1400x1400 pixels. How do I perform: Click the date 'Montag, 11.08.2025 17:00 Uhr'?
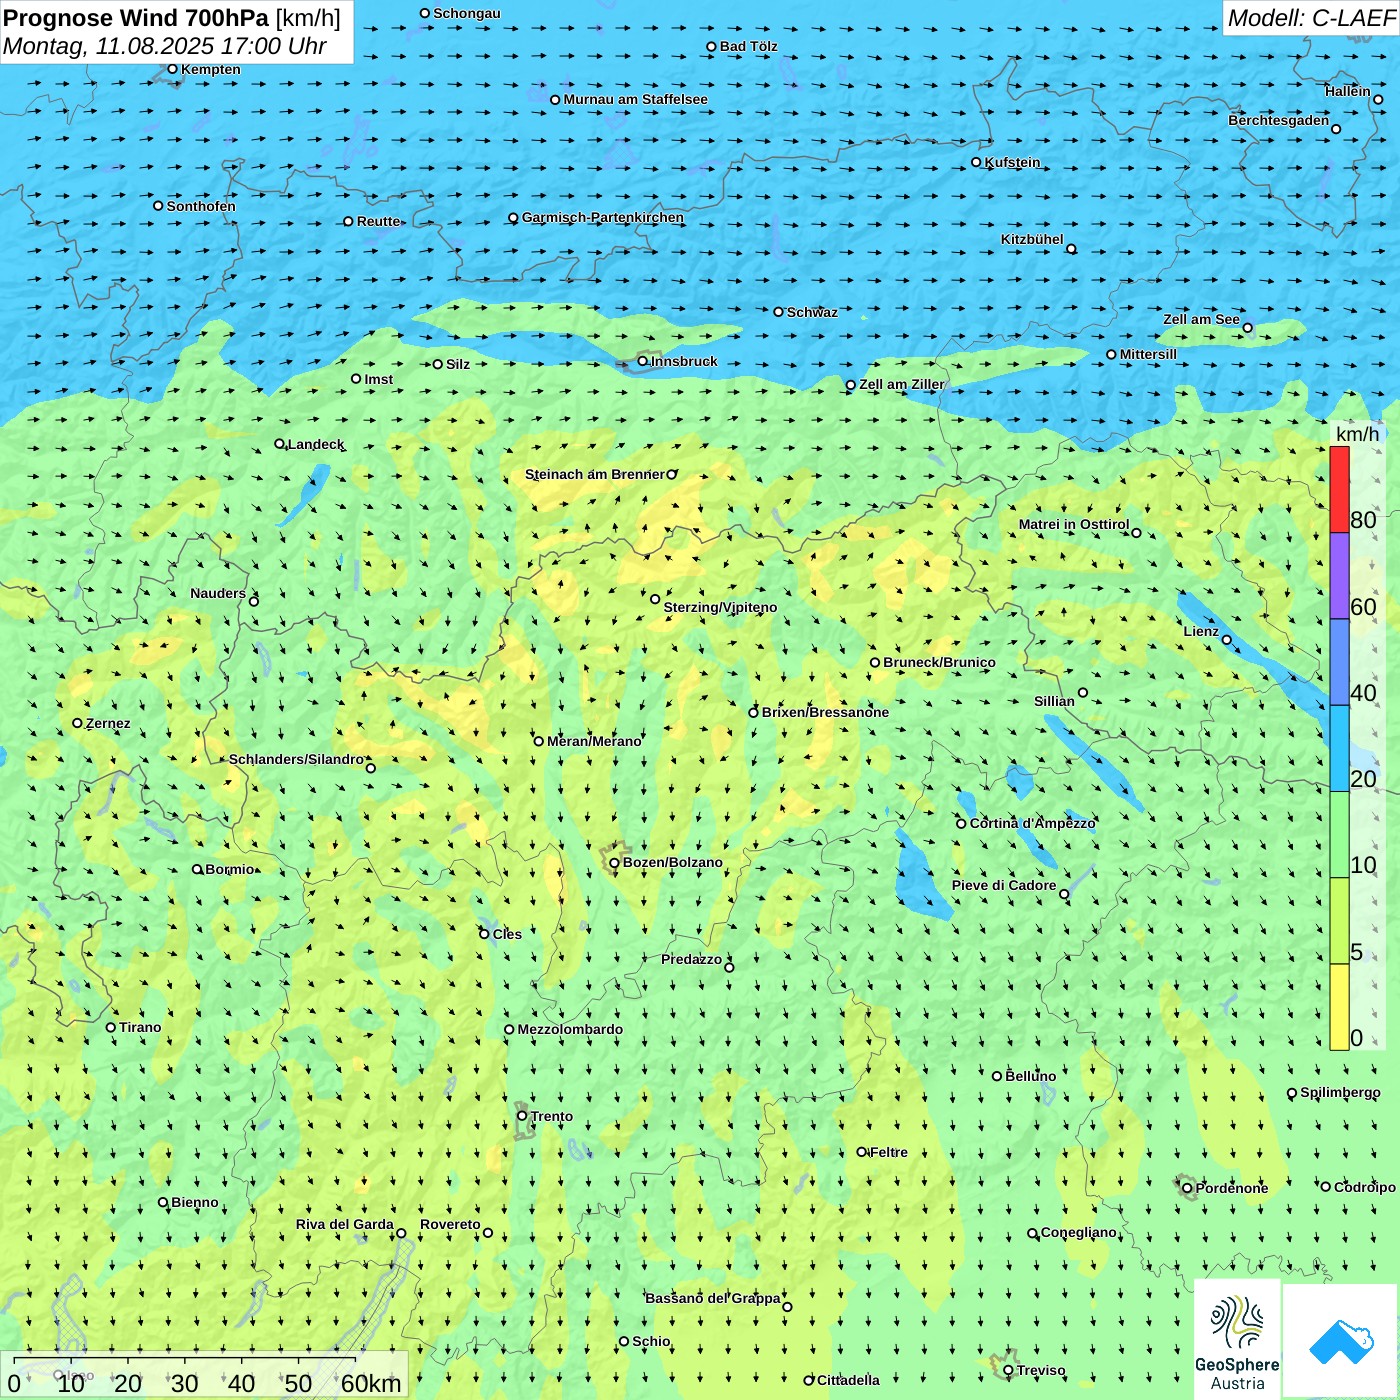tap(165, 46)
